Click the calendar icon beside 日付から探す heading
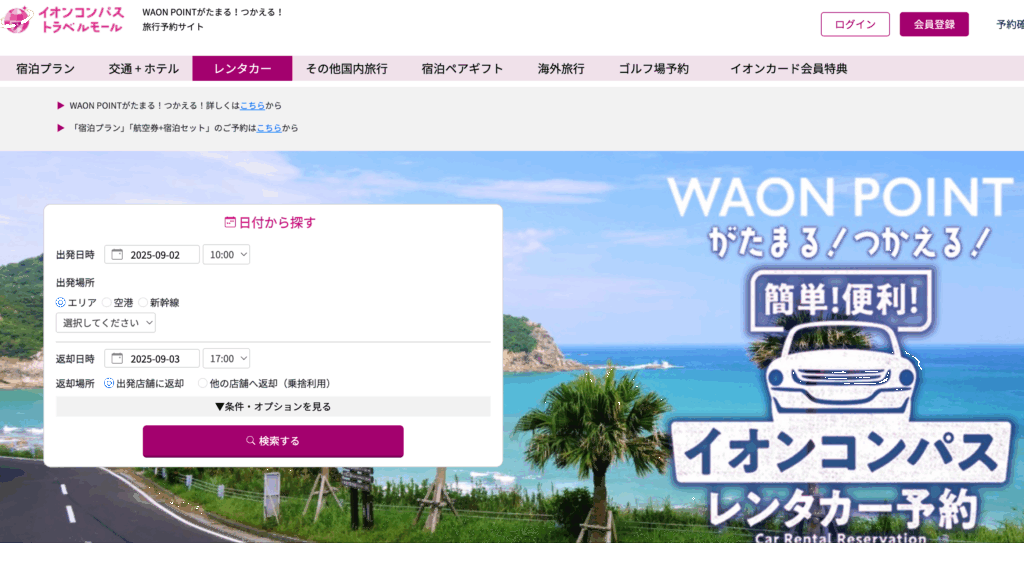This screenshot has width=1024, height=573. [230, 222]
